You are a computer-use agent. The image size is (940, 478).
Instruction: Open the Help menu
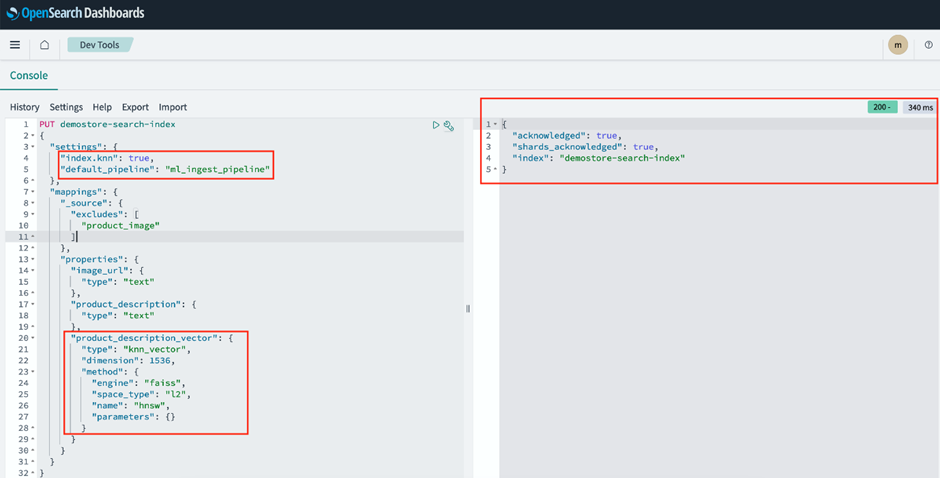102,107
